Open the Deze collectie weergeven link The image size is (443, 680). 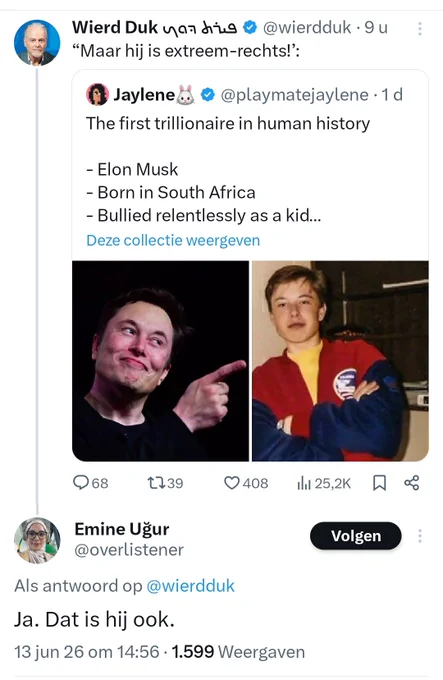tap(173, 240)
